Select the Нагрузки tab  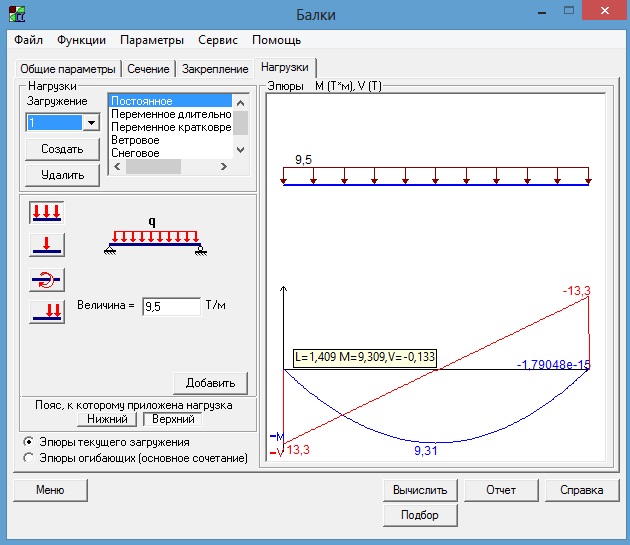285,68
